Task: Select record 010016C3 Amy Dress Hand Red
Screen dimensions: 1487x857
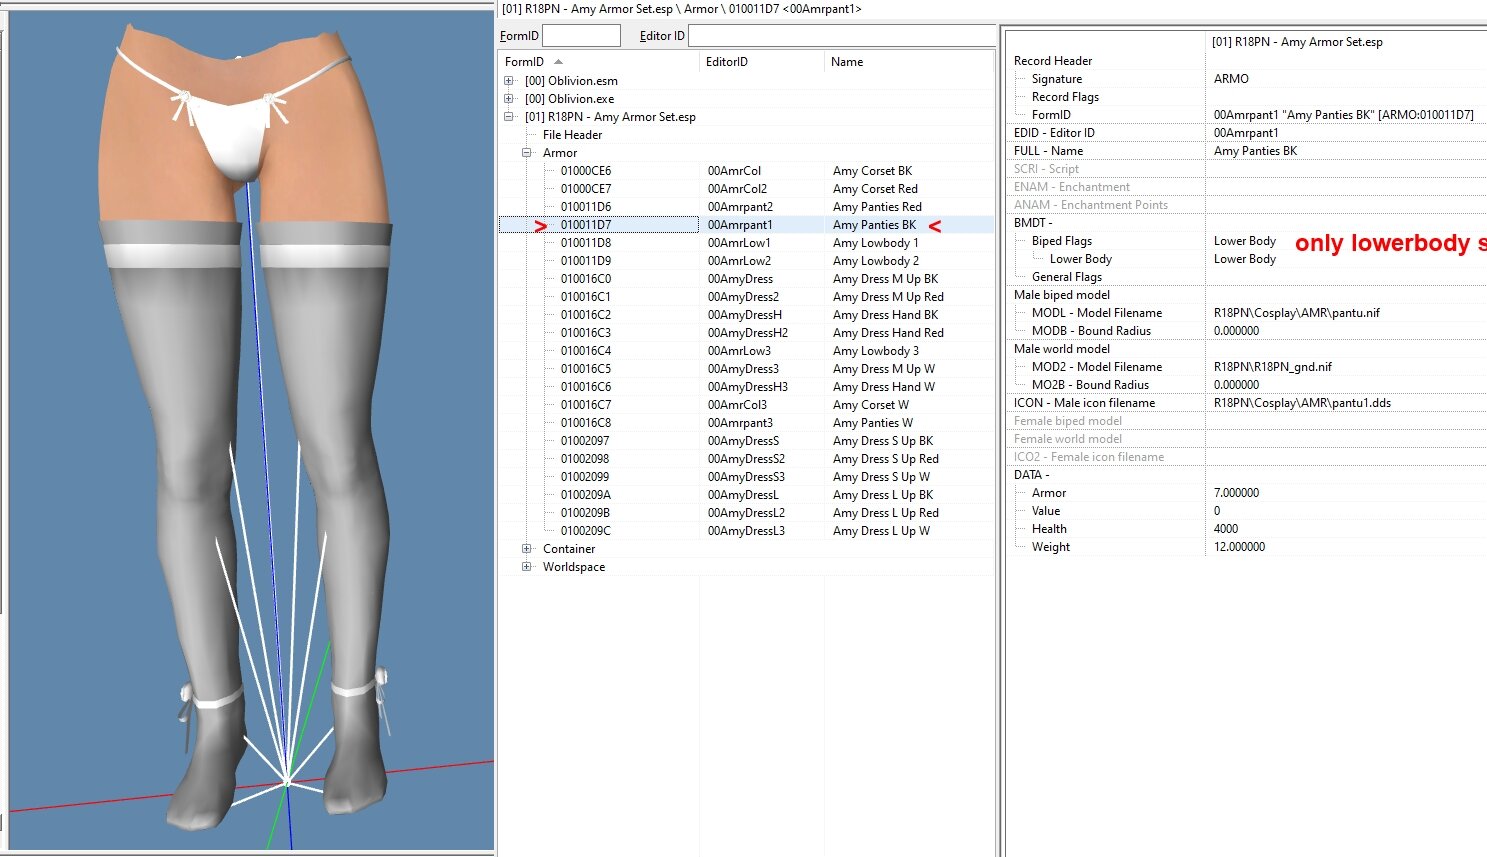Action: point(746,333)
